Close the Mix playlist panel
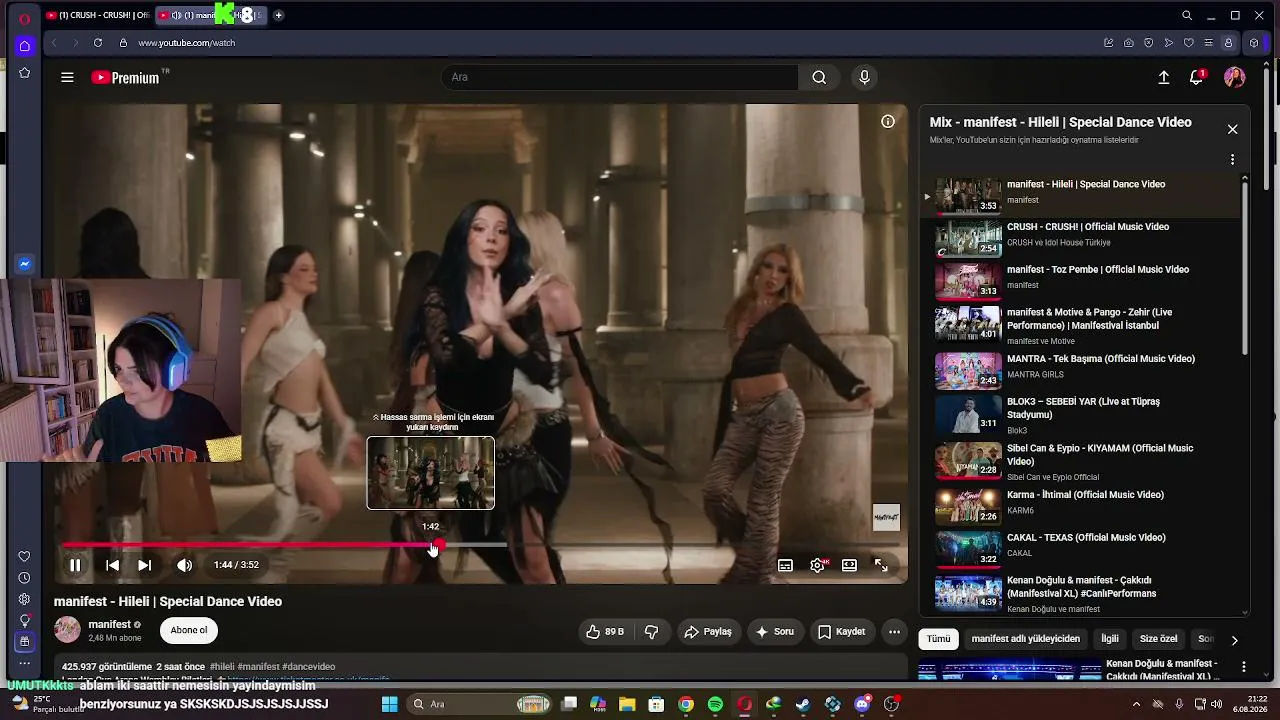1280x720 pixels. coord(1232,129)
